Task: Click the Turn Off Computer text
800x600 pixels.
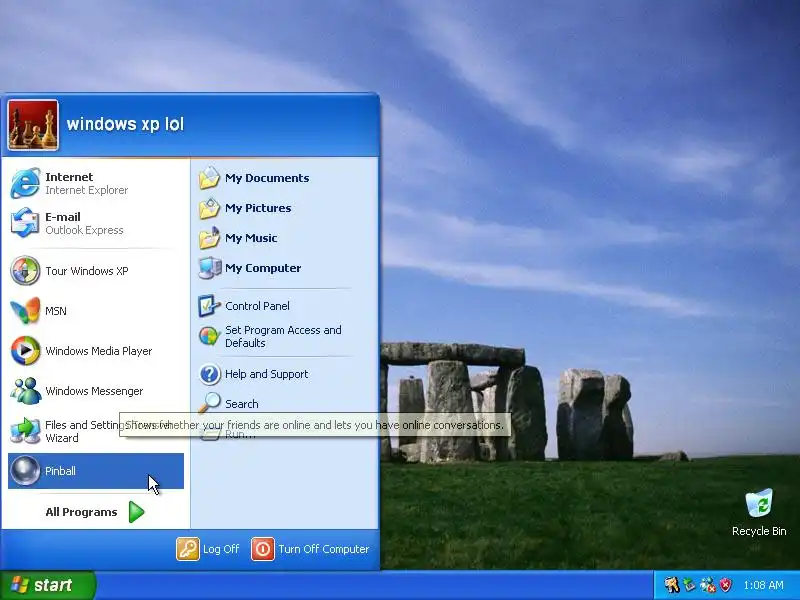Action: pos(323,549)
